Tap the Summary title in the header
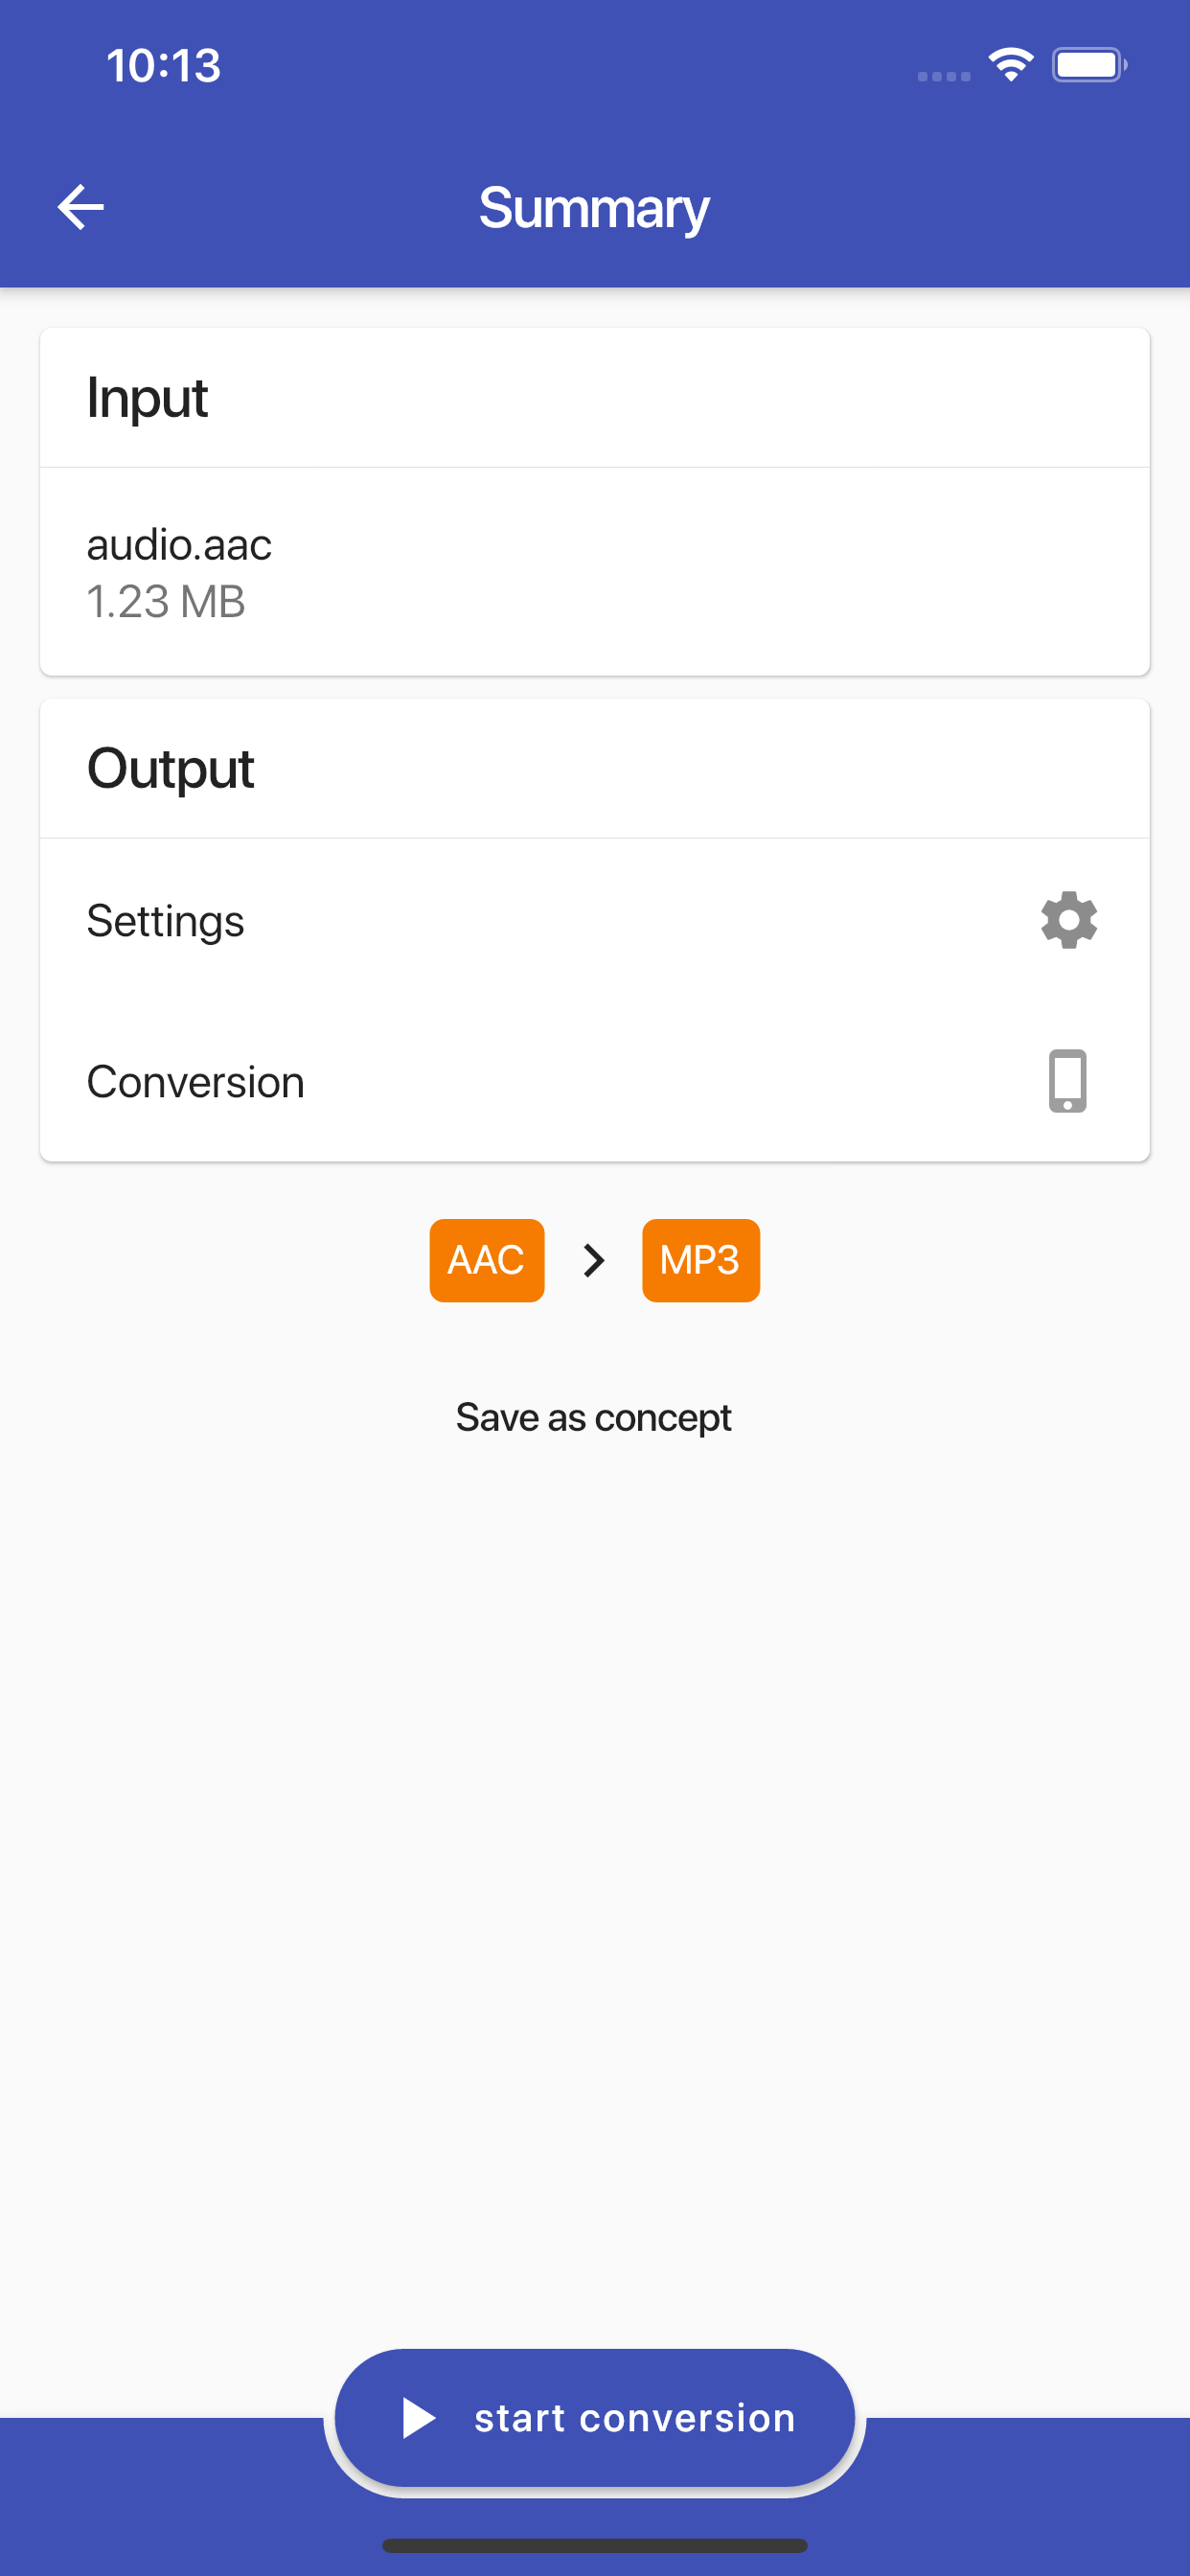 click(x=594, y=207)
